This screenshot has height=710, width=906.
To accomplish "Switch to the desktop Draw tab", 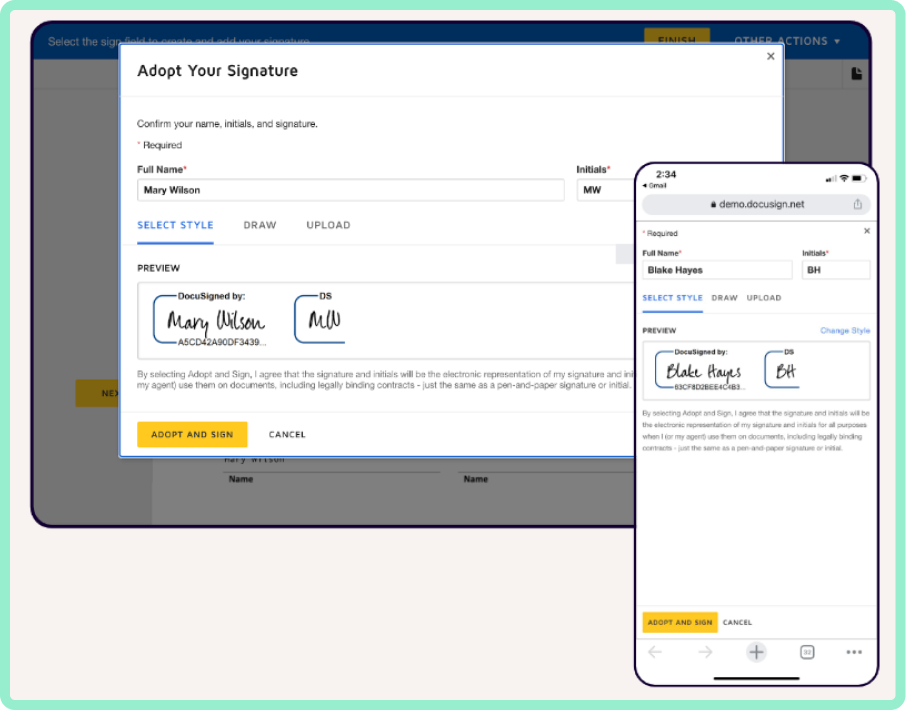I will coord(260,225).
